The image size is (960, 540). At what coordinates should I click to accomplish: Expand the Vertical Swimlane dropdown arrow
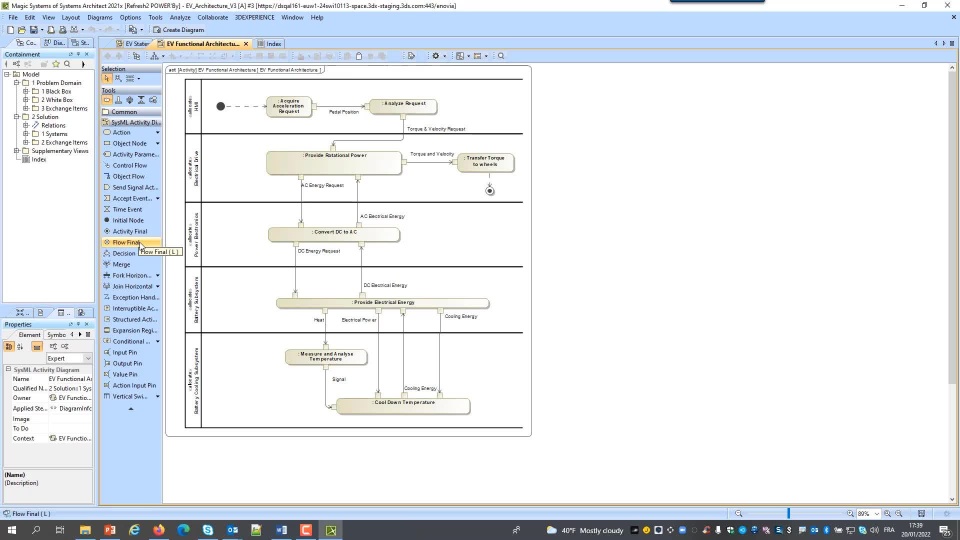pyautogui.click(x=157, y=397)
